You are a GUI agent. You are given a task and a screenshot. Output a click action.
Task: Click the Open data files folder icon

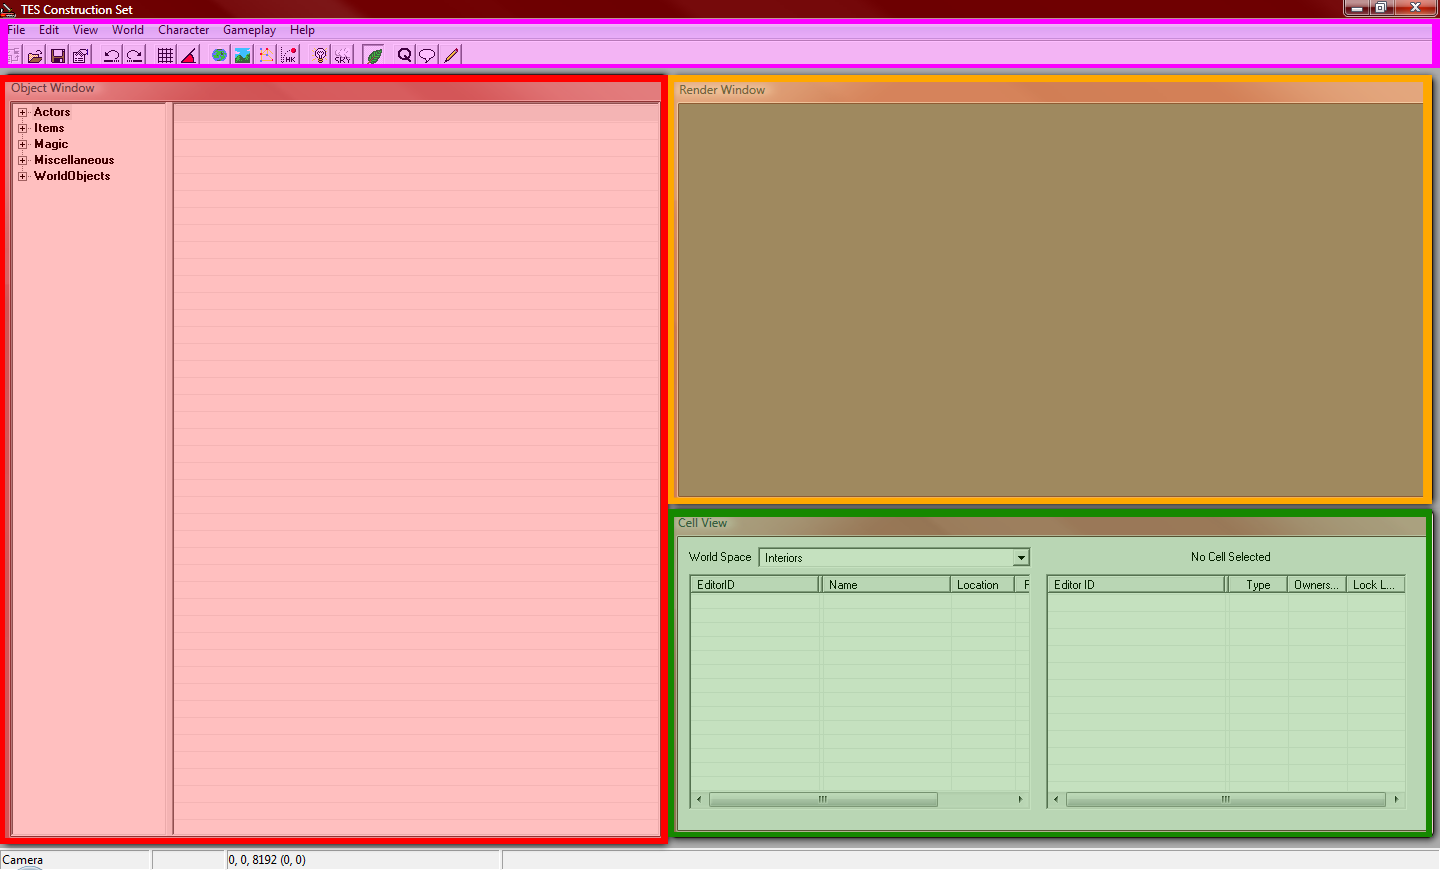coord(35,56)
